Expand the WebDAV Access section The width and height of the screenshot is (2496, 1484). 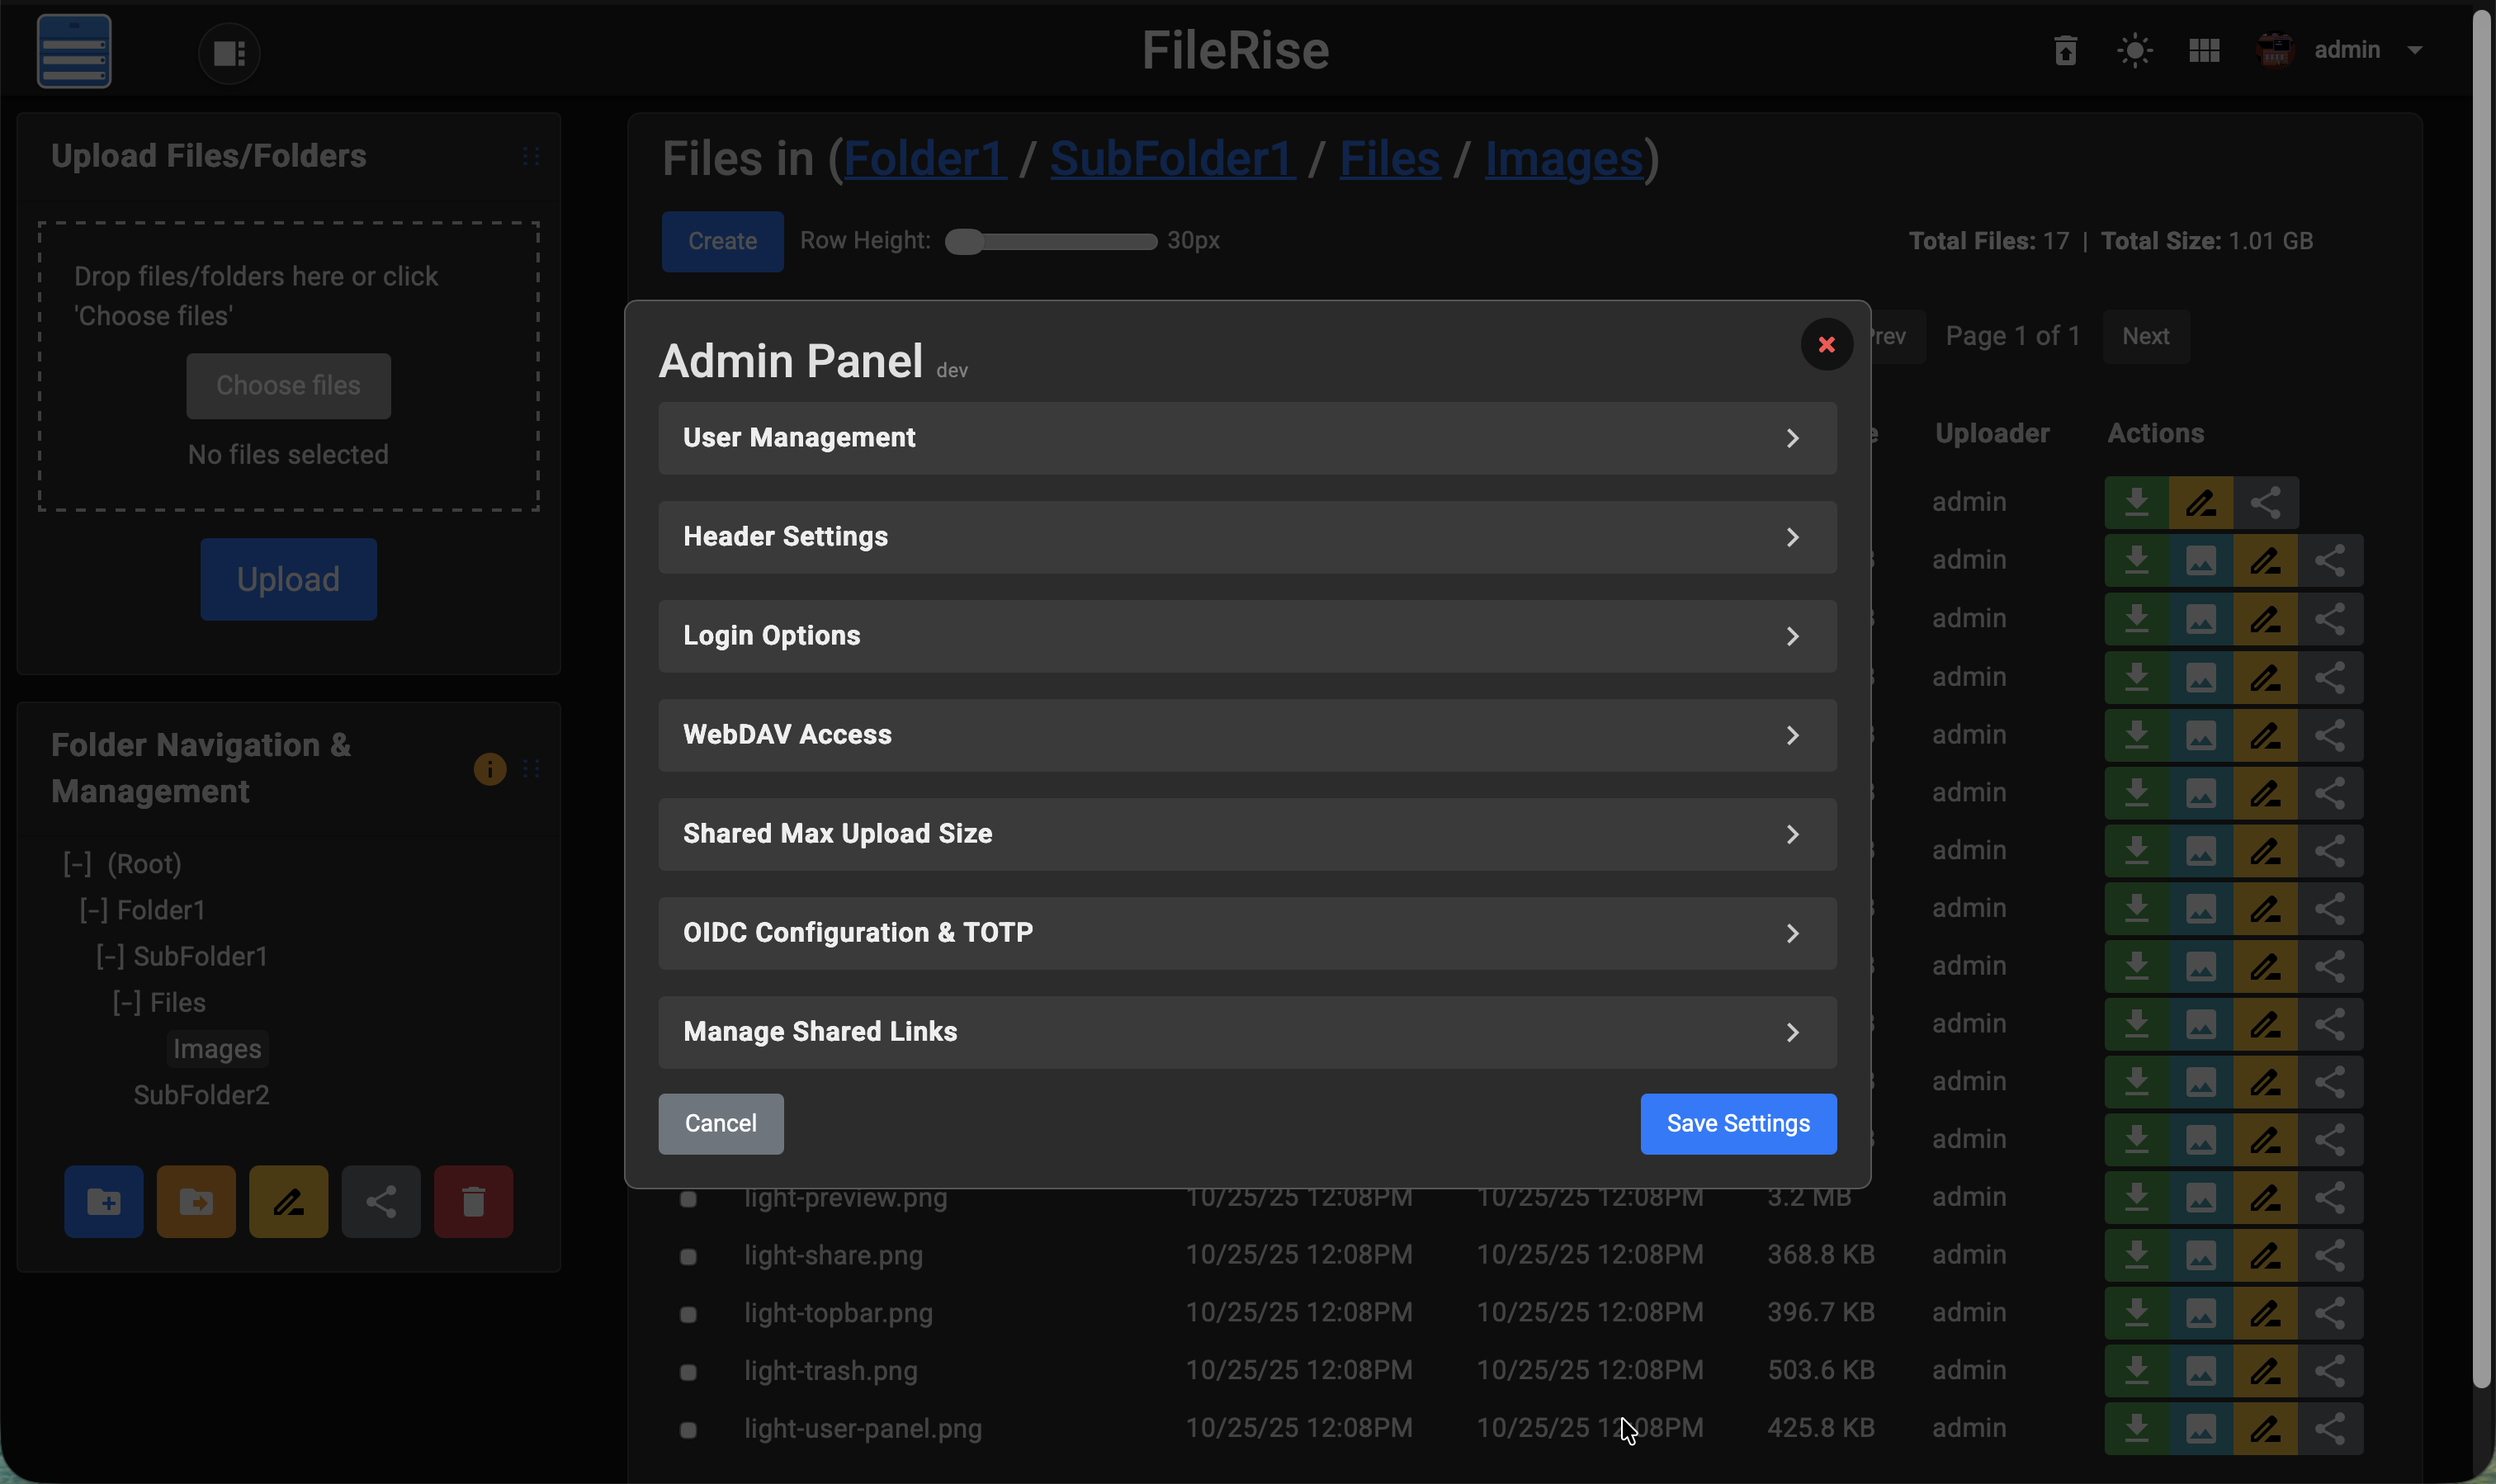[x=1247, y=735]
